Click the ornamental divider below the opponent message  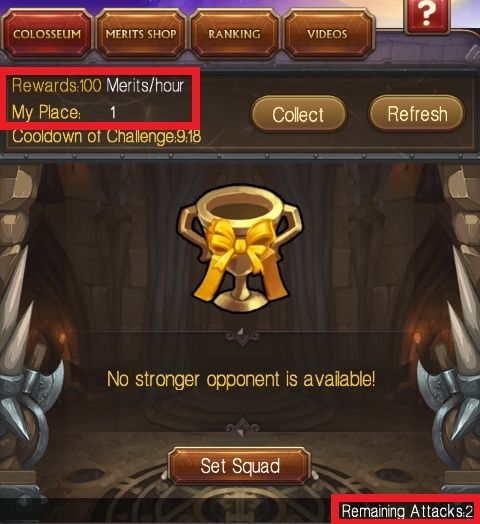pos(242,428)
